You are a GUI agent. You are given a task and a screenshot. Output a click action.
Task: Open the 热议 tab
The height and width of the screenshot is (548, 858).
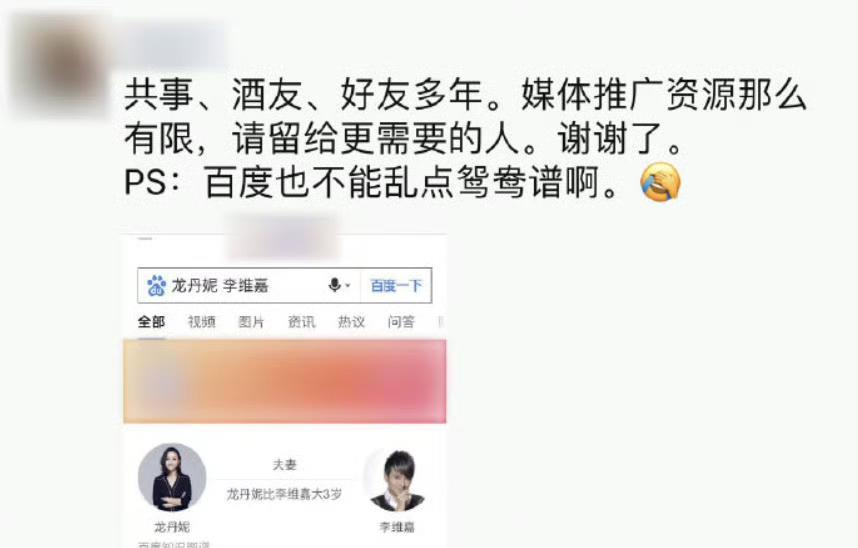pos(351,322)
